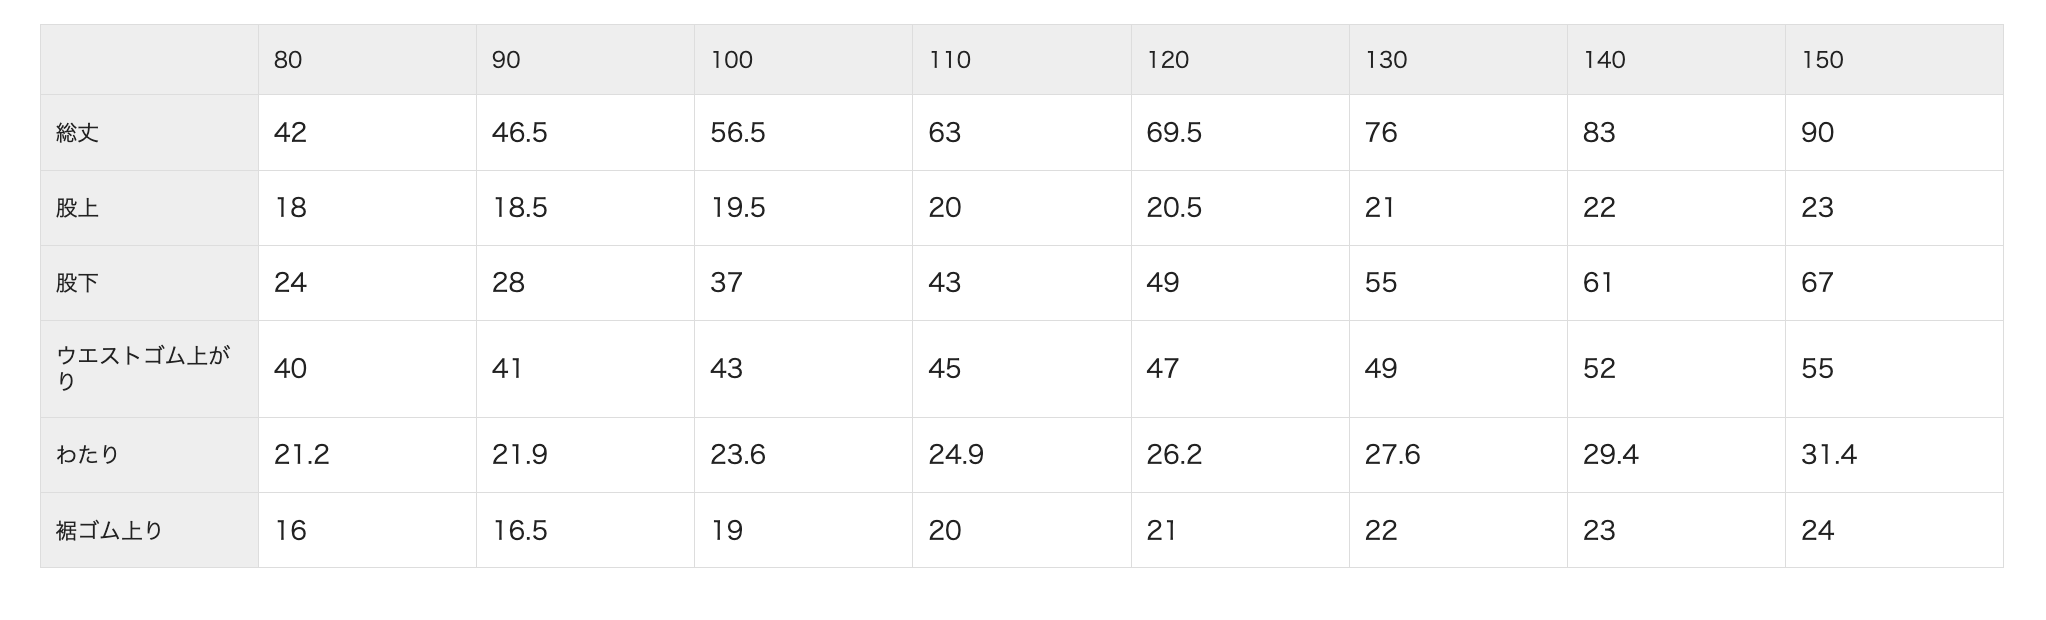Click 総丈 value 46.5 for size 90
This screenshot has height=620, width=2046.
pyautogui.click(x=519, y=133)
